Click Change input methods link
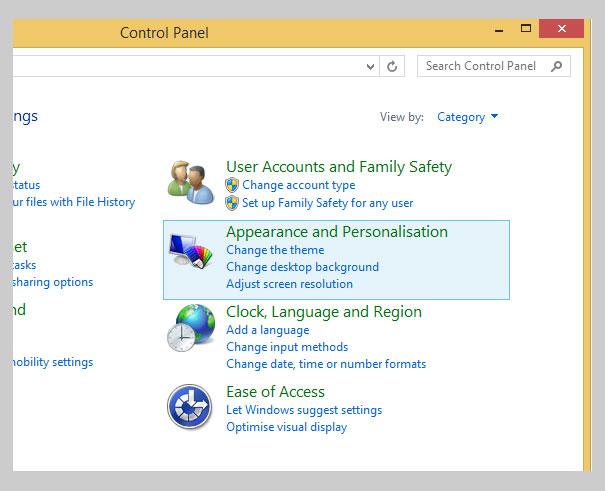Screen dimensions: 605x491 tap(287, 347)
